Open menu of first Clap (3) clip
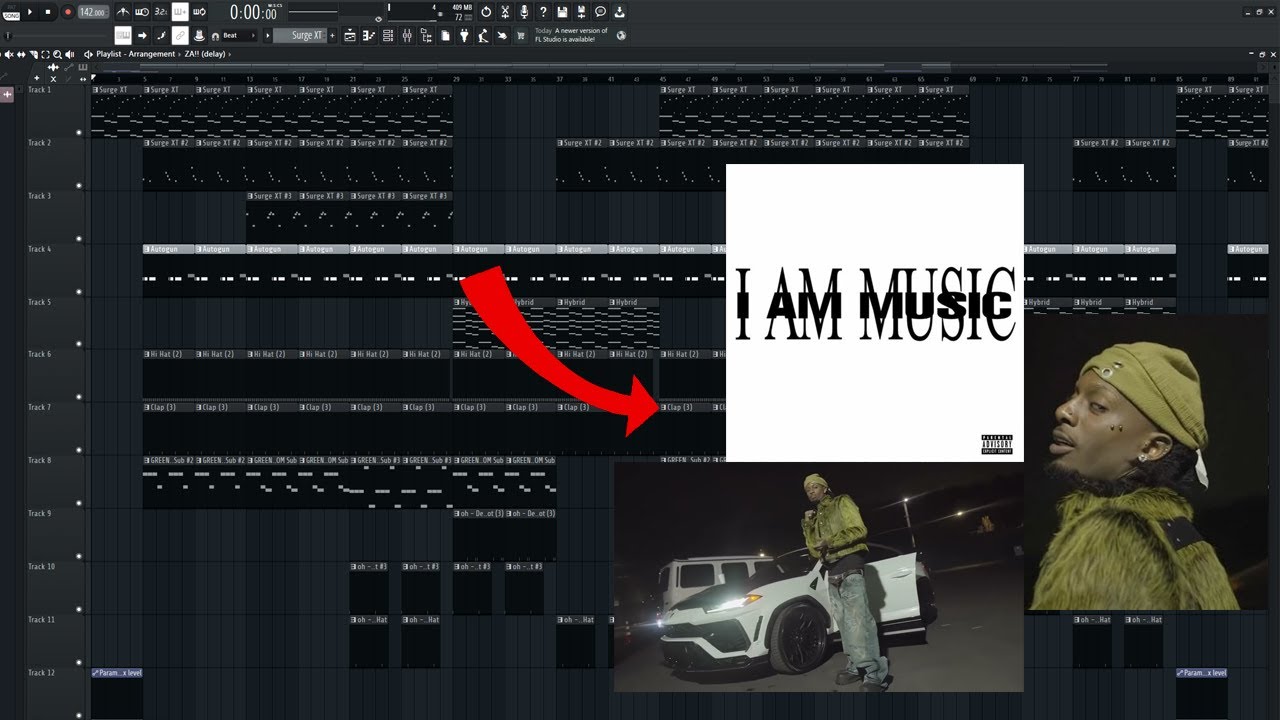 [147, 407]
